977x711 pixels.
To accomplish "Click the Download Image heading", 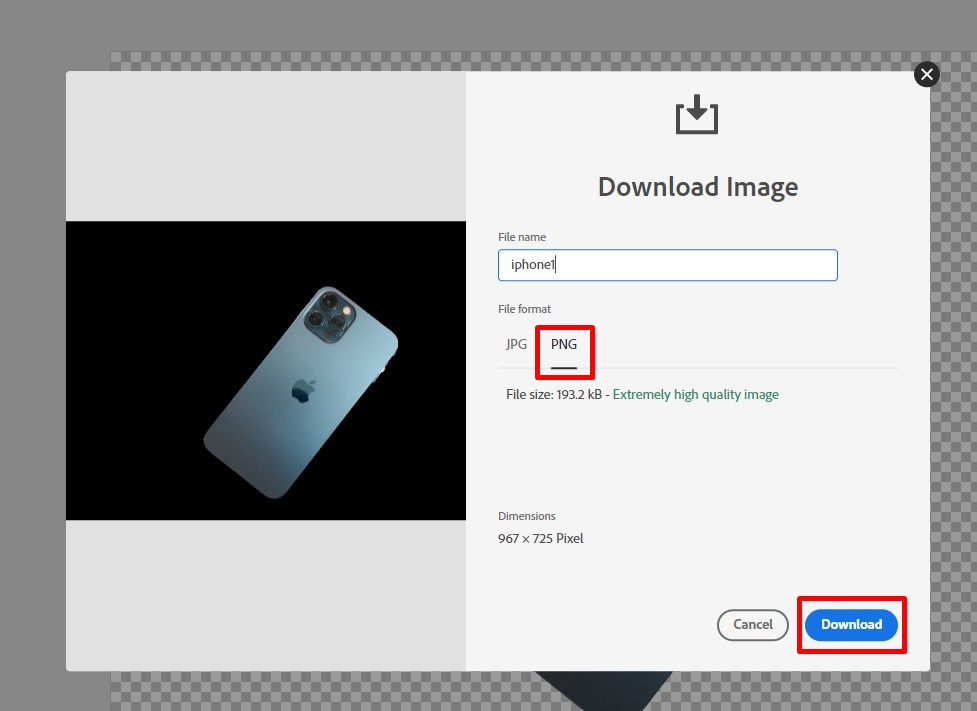I will click(x=698, y=187).
